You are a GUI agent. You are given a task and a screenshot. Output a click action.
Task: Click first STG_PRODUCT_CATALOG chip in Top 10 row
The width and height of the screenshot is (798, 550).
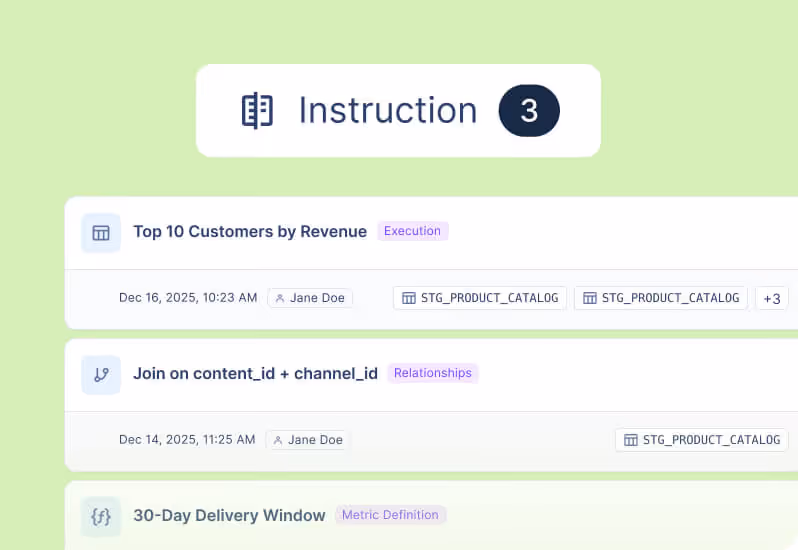click(x=480, y=298)
